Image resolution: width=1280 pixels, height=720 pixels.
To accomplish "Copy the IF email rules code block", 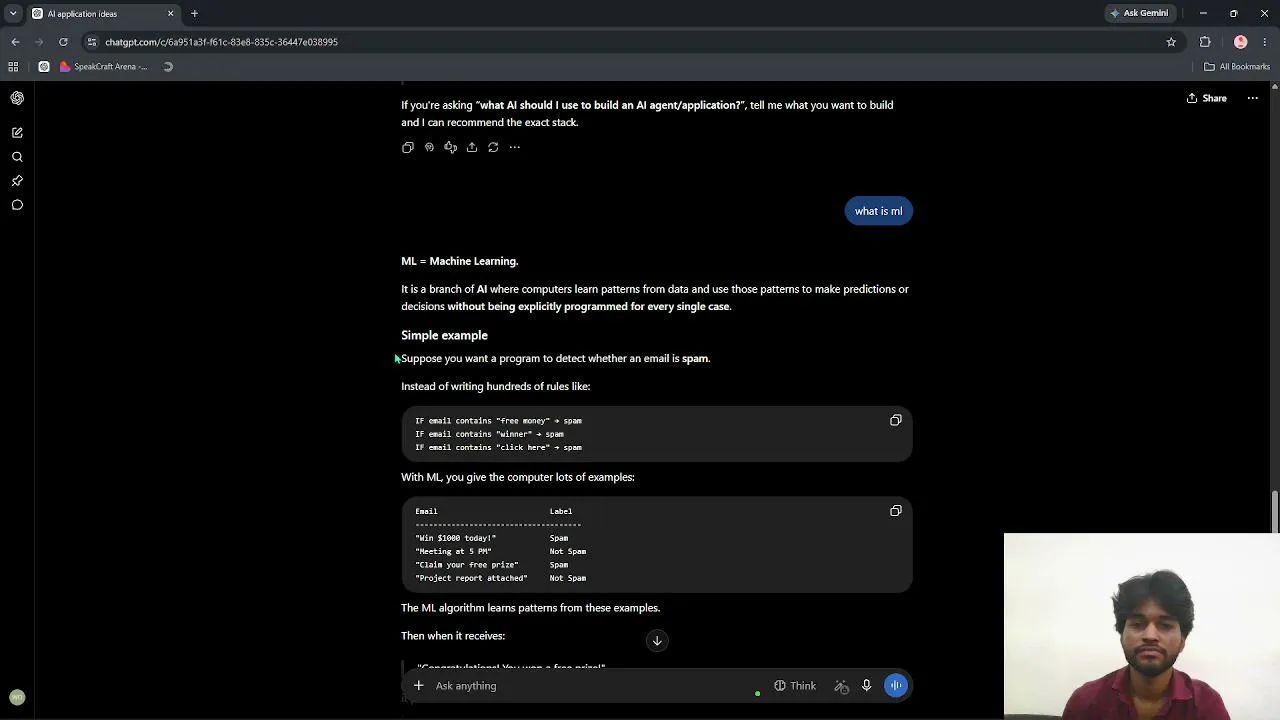I will pos(896,420).
